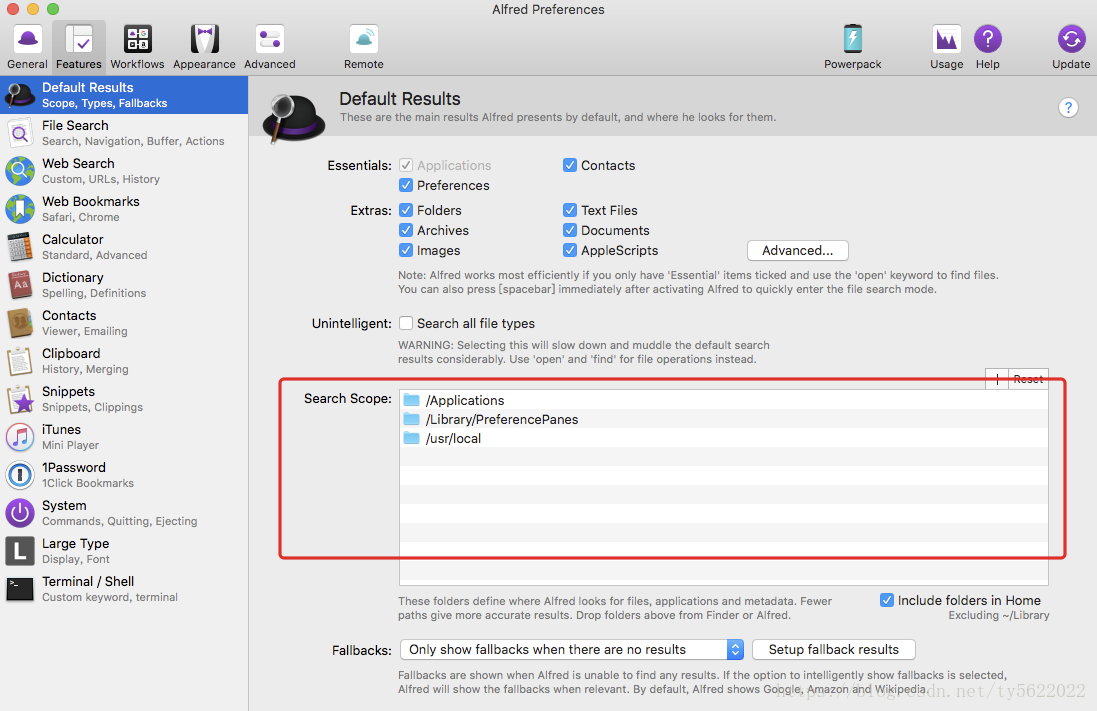View the Usage statistics

[947, 47]
